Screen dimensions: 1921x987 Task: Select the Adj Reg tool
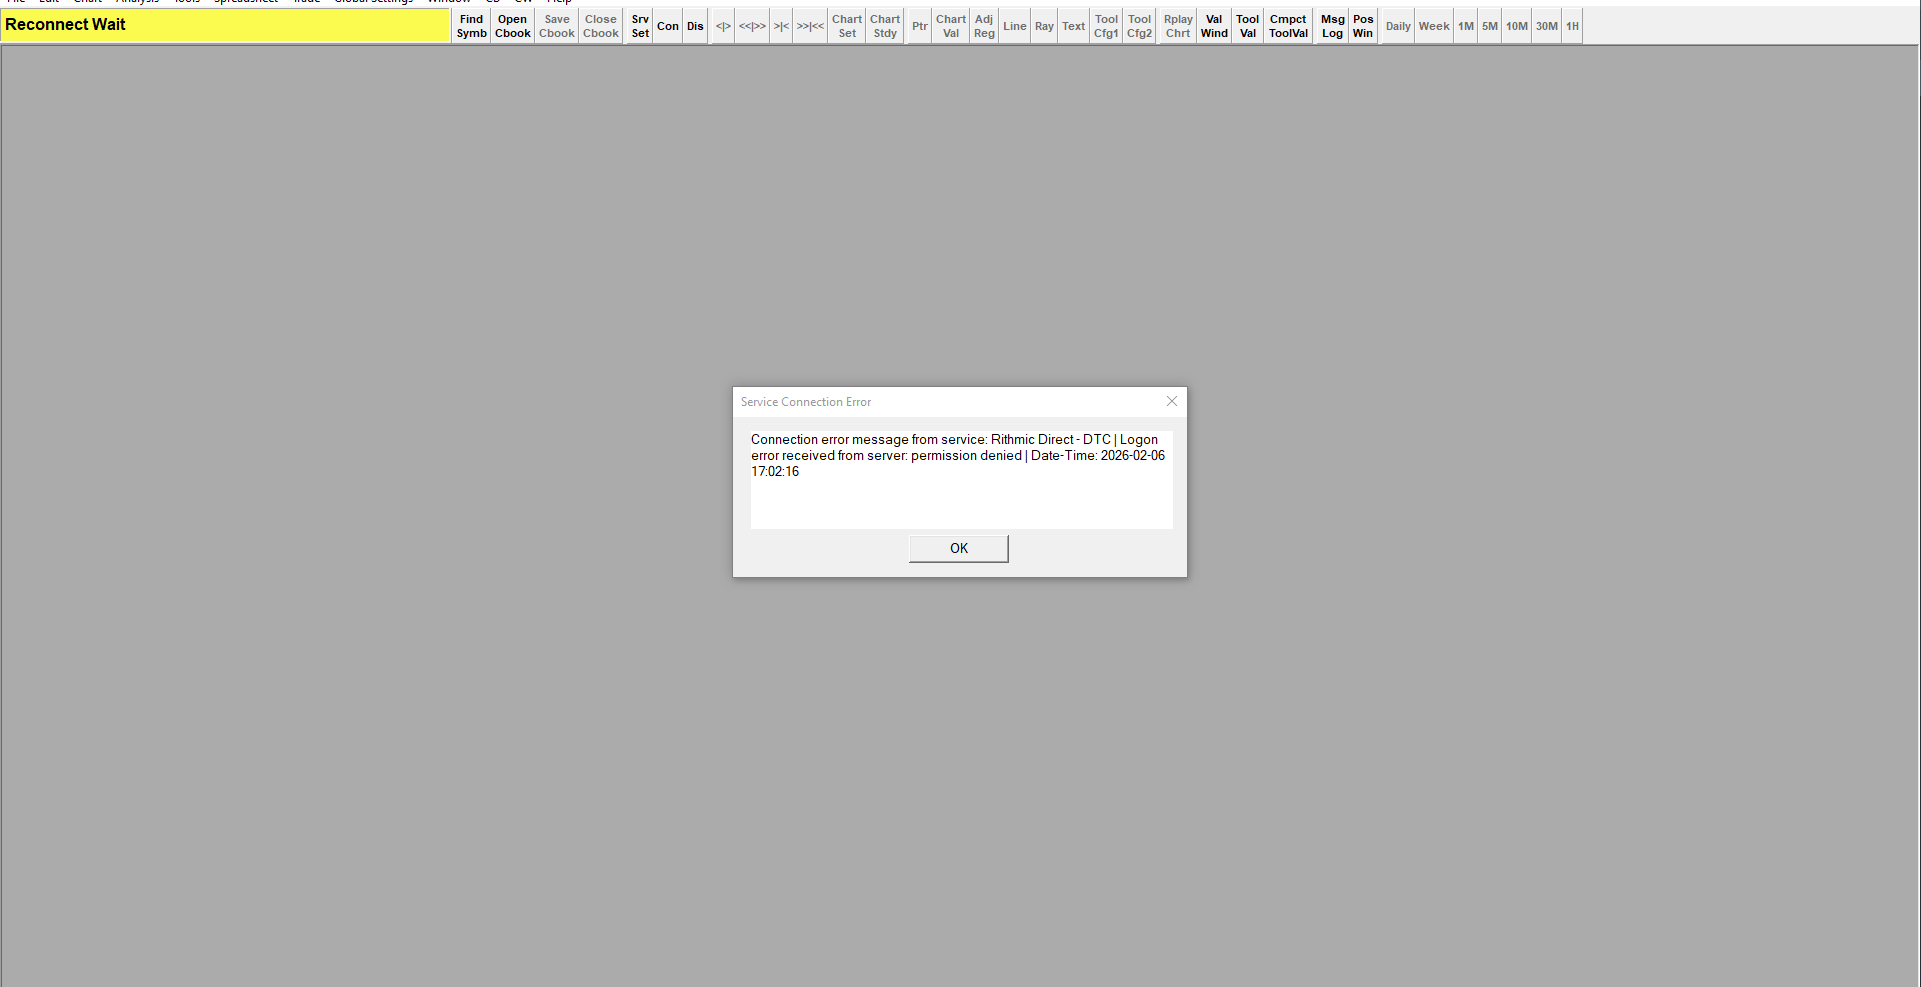pyautogui.click(x=984, y=26)
